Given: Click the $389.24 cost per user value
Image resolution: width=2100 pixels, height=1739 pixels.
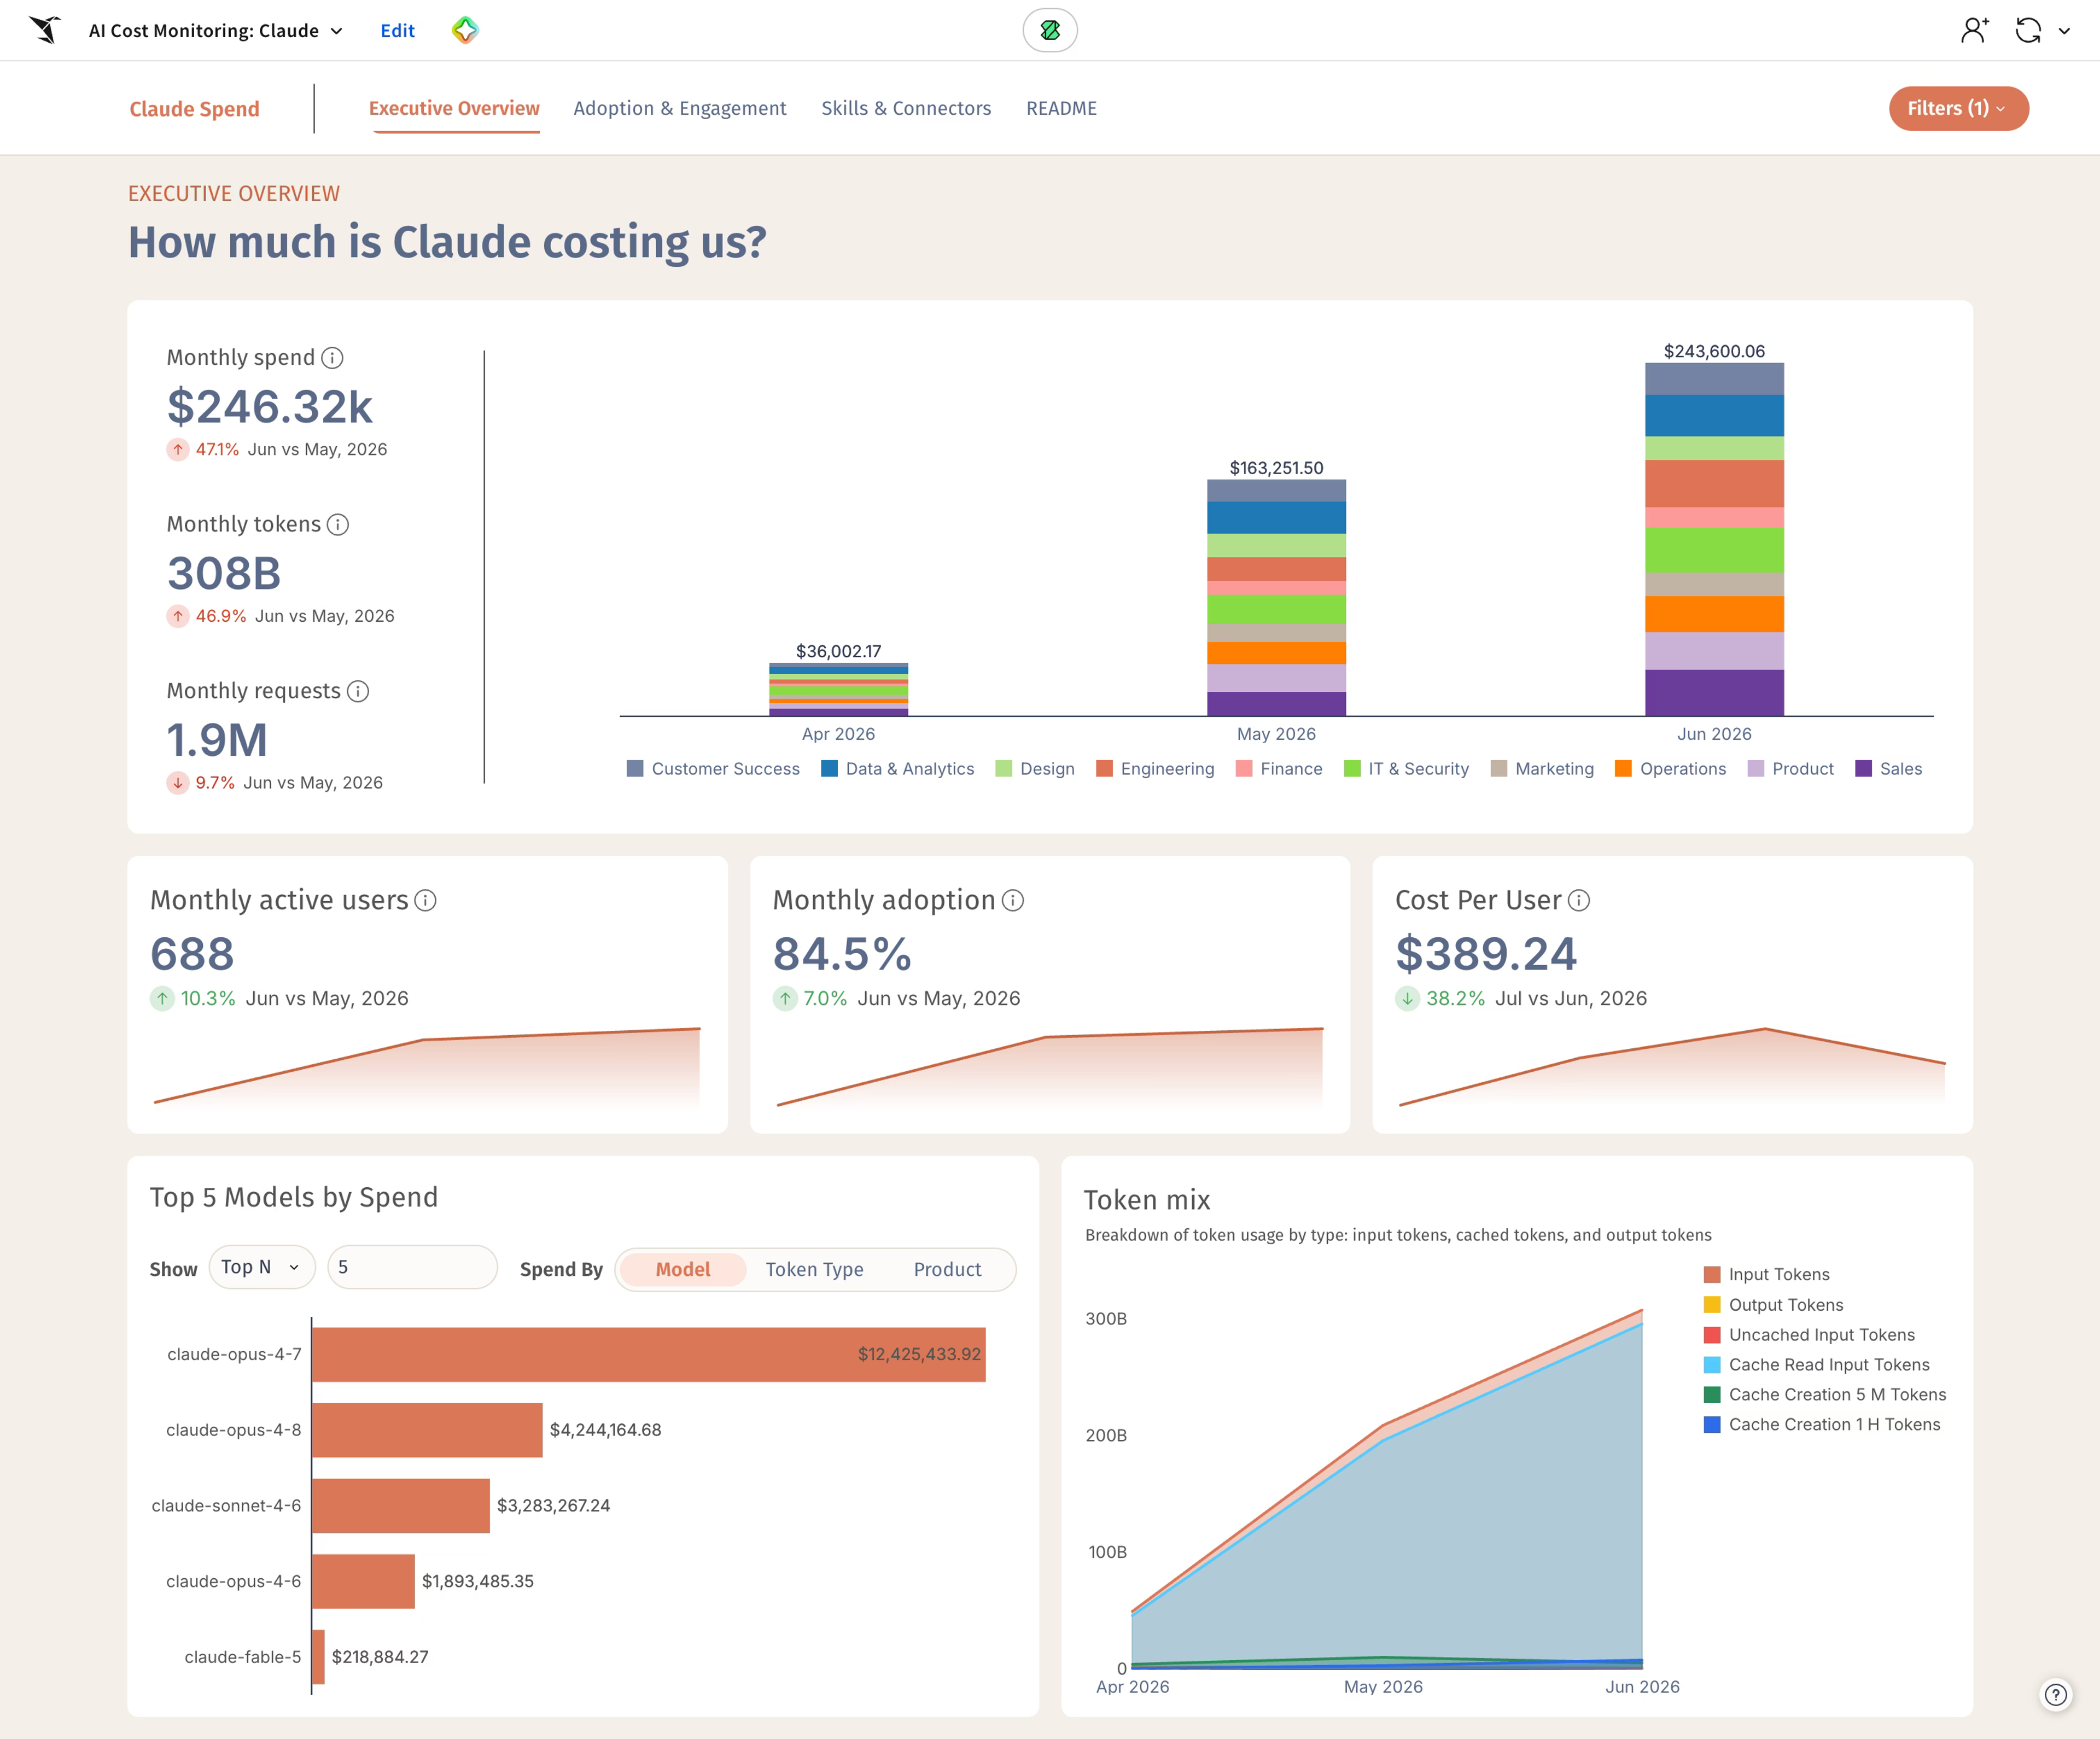Looking at the screenshot, I should [1486, 954].
